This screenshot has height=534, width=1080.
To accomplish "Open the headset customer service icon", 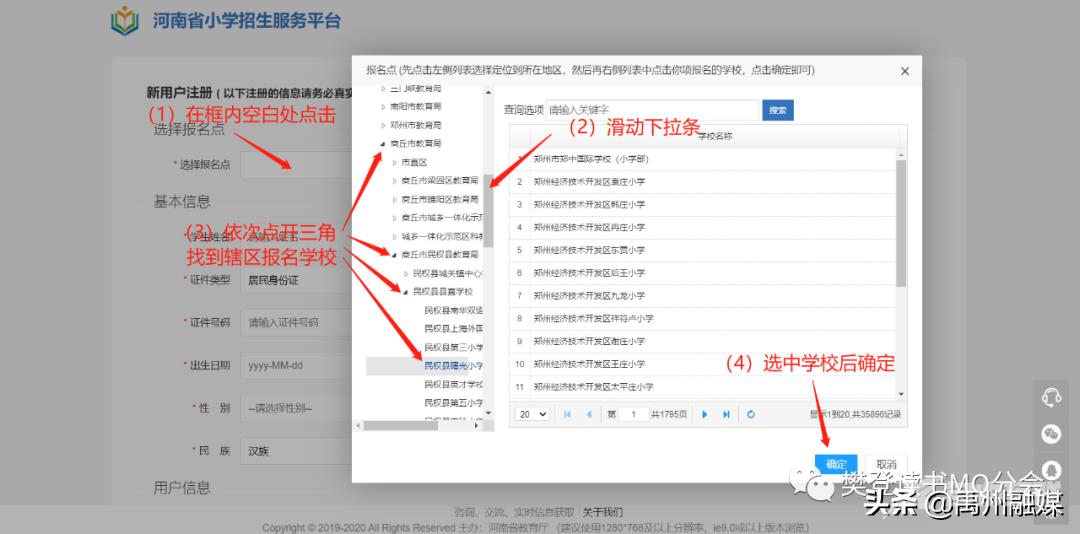I will click(x=1051, y=397).
